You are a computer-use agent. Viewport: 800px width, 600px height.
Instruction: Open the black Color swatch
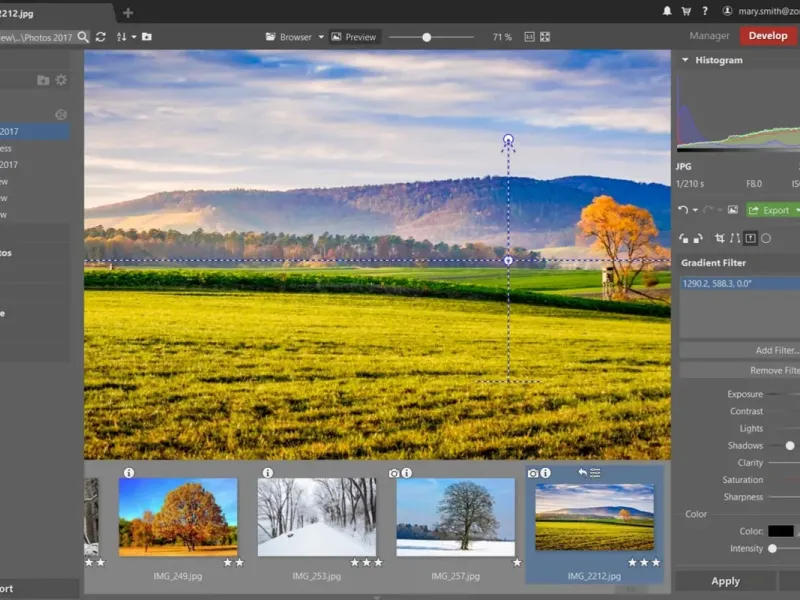coord(781,531)
